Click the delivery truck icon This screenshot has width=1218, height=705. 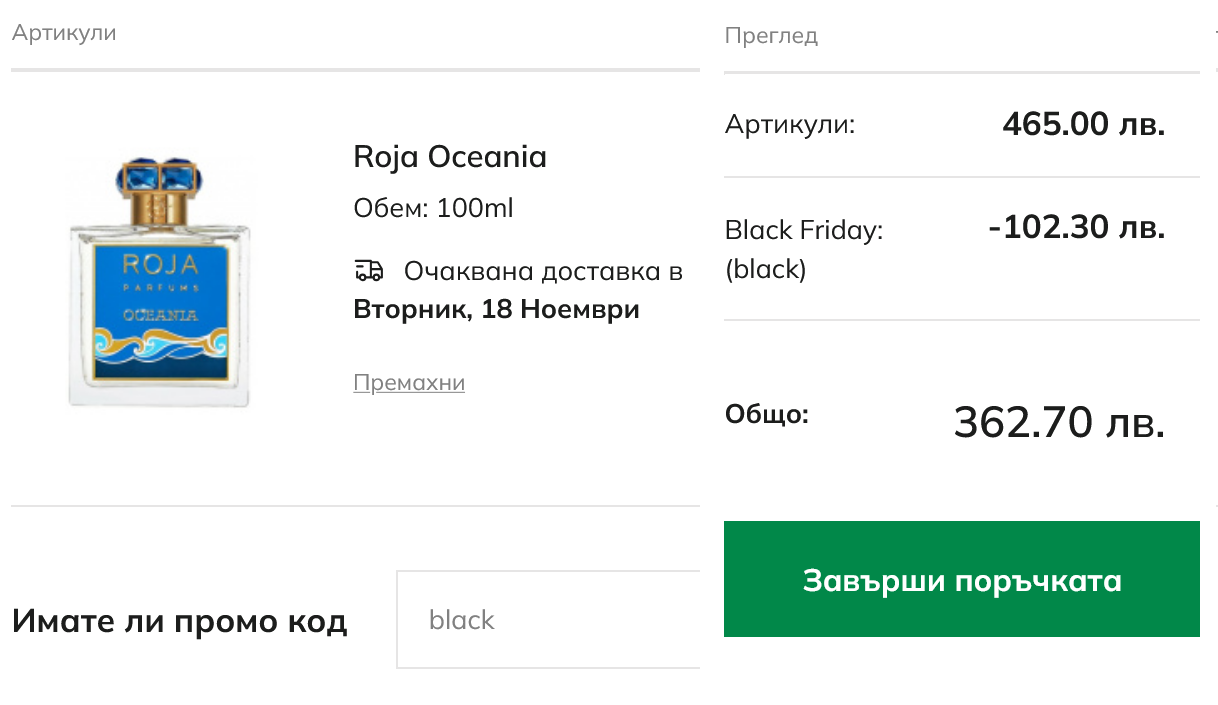[369, 271]
